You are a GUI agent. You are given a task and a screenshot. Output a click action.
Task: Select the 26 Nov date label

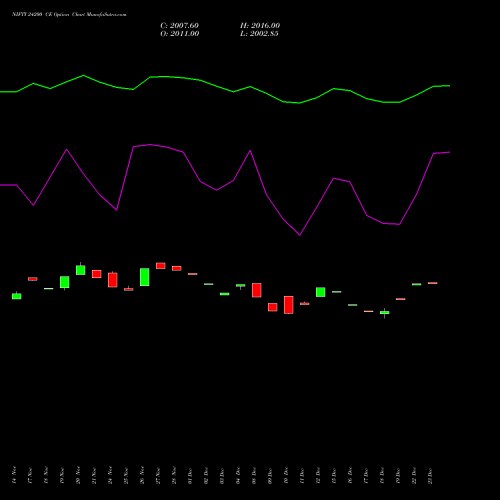coord(142,475)
